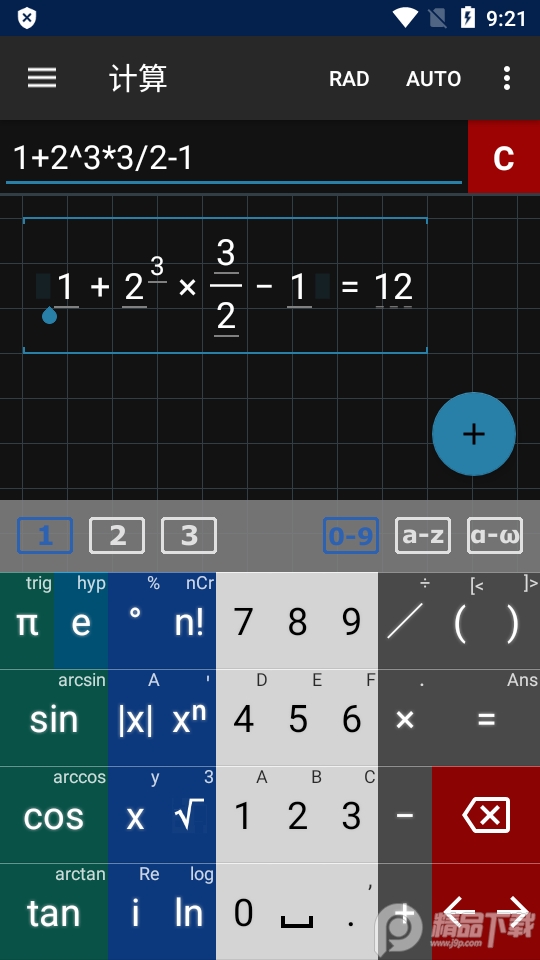
Task: Clear the expression with the red C button
Action: click(504, 157)
